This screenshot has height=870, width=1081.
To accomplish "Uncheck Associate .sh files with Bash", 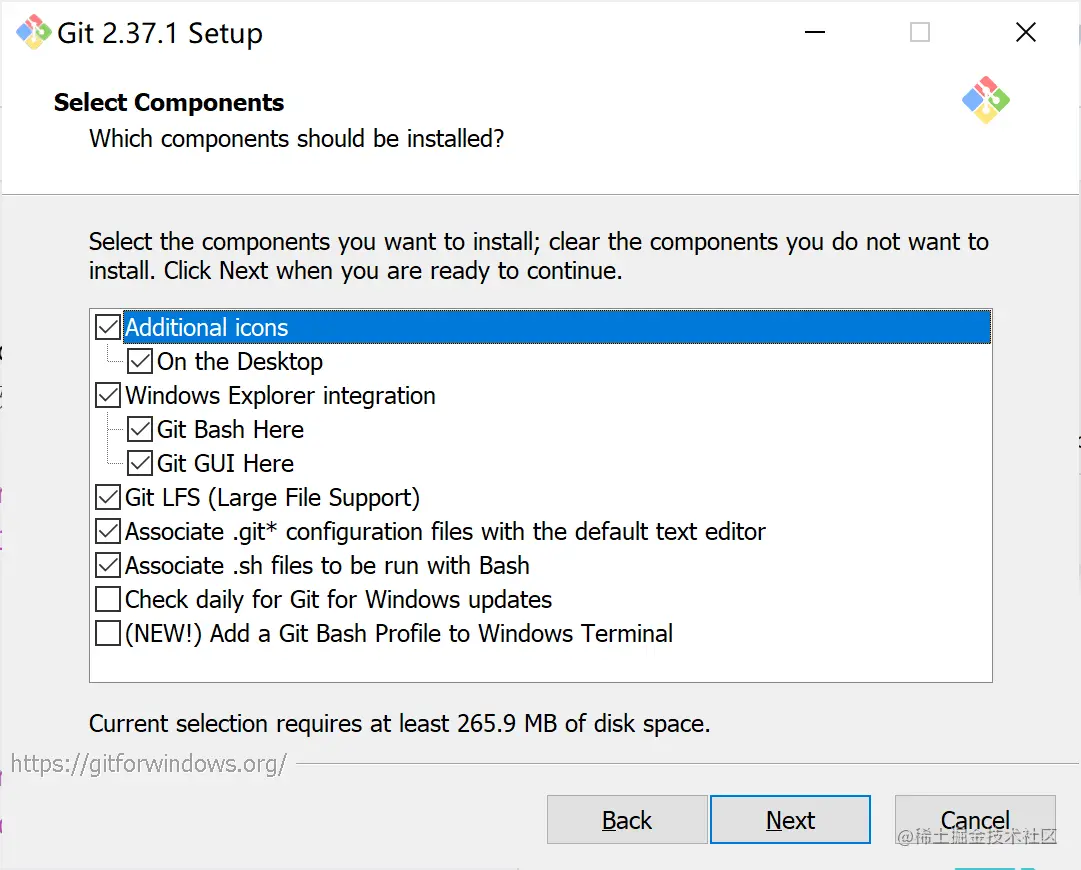I will pos(108,565).
